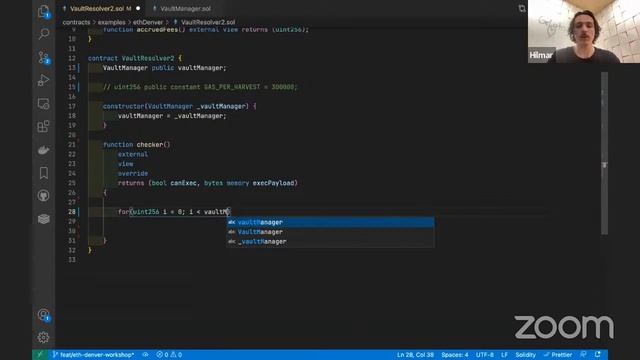Viewport: 640px width, 360px height.
Task: Click 'function checker()' on line 21
Action: [137, 144]
